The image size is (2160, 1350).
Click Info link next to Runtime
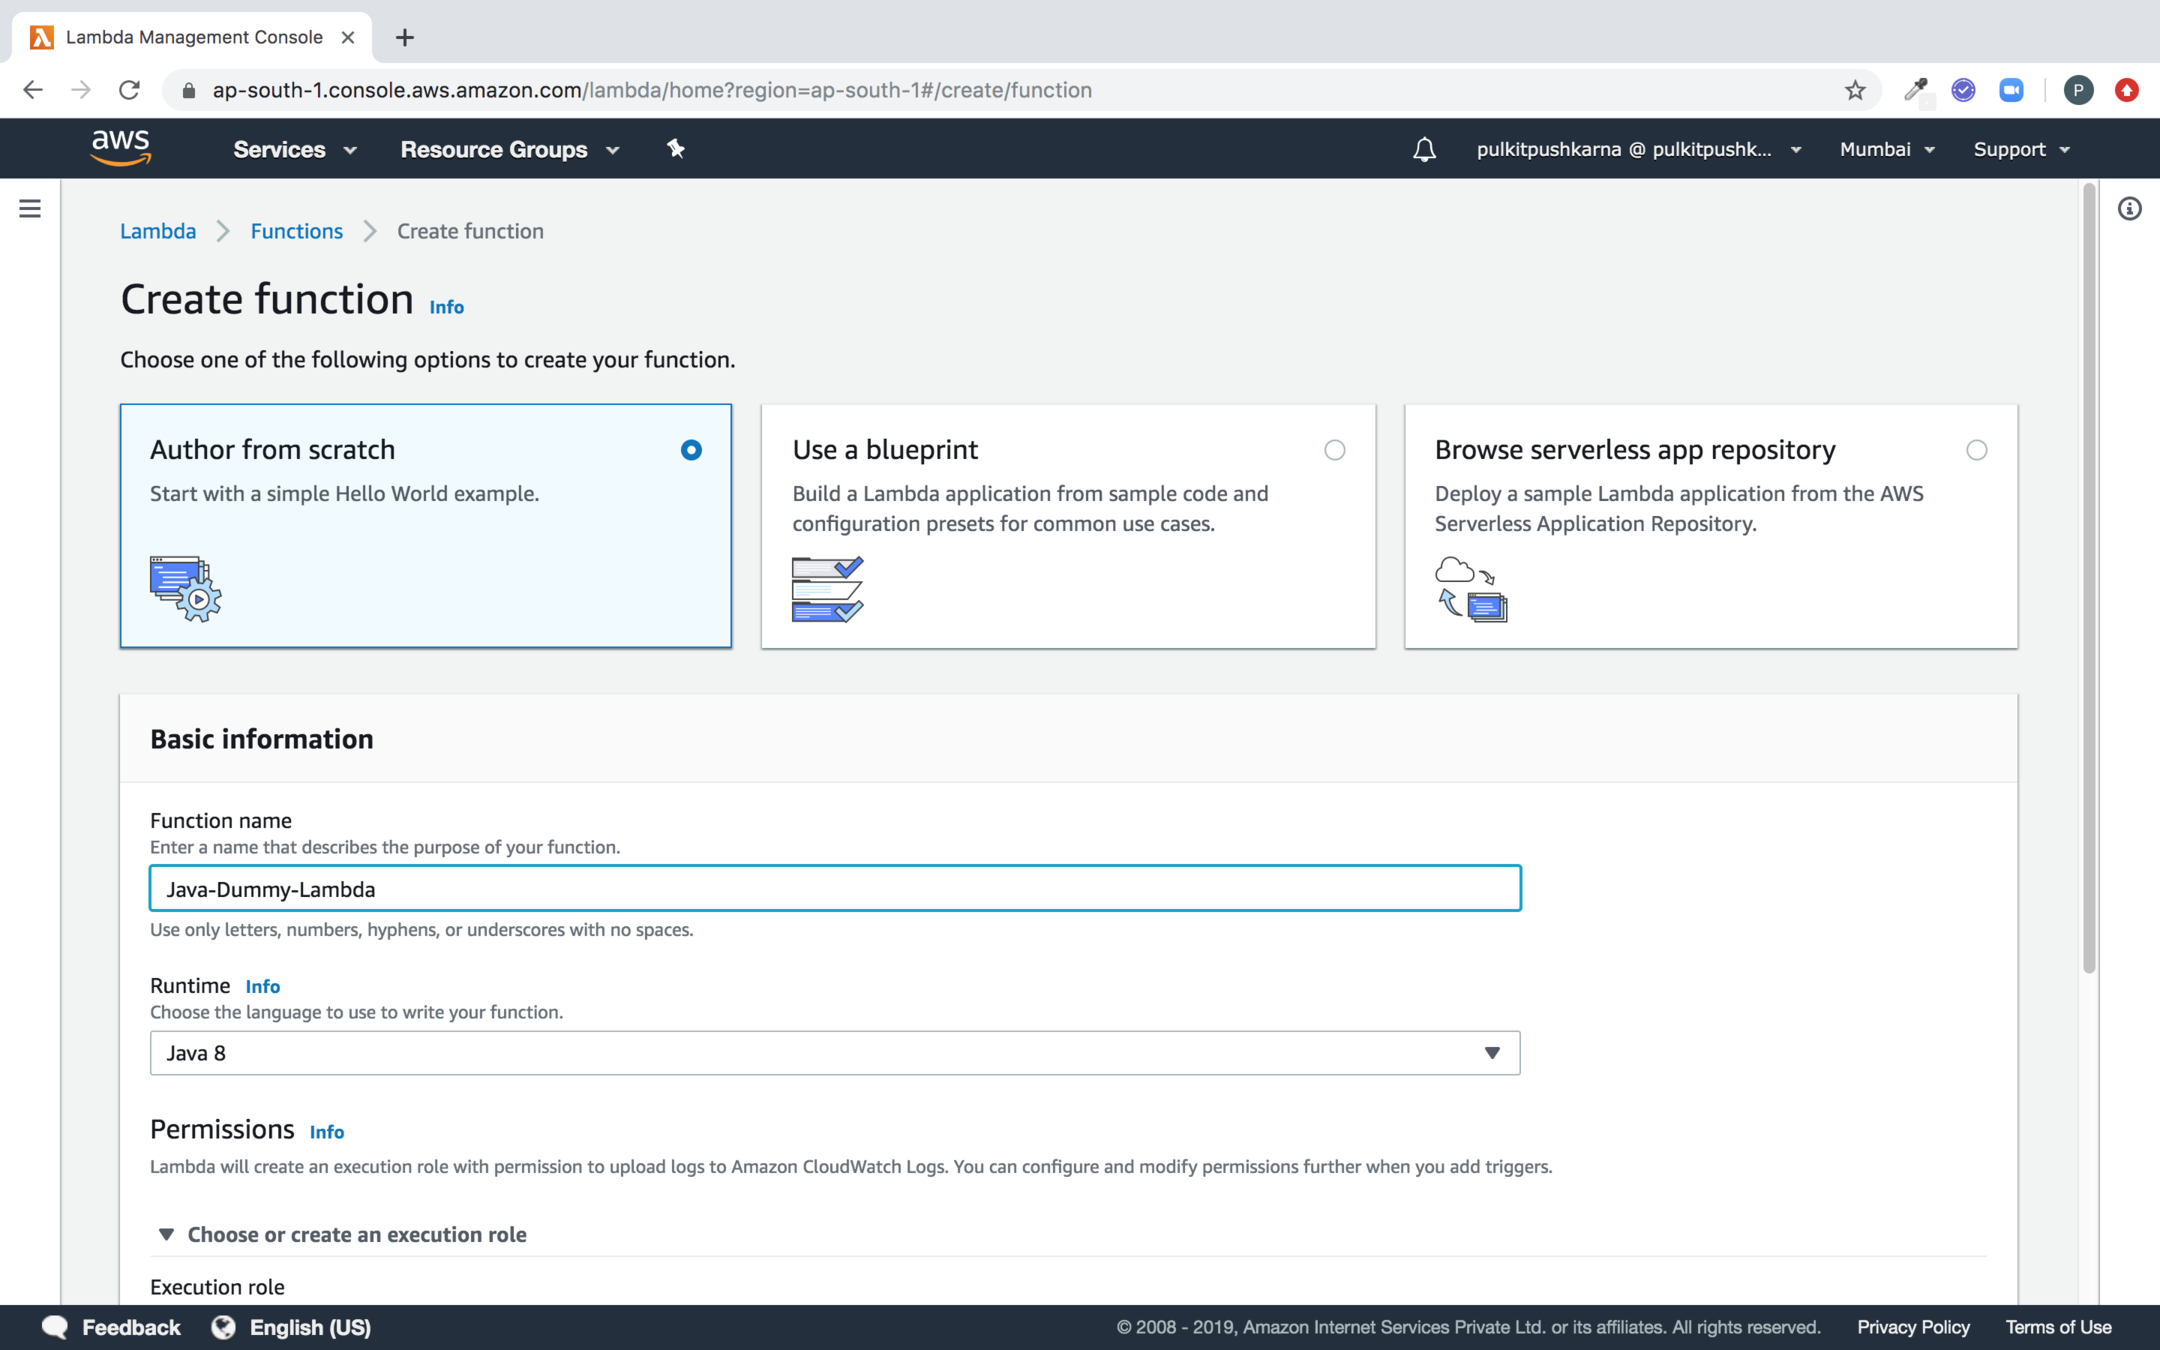point(262,986)
